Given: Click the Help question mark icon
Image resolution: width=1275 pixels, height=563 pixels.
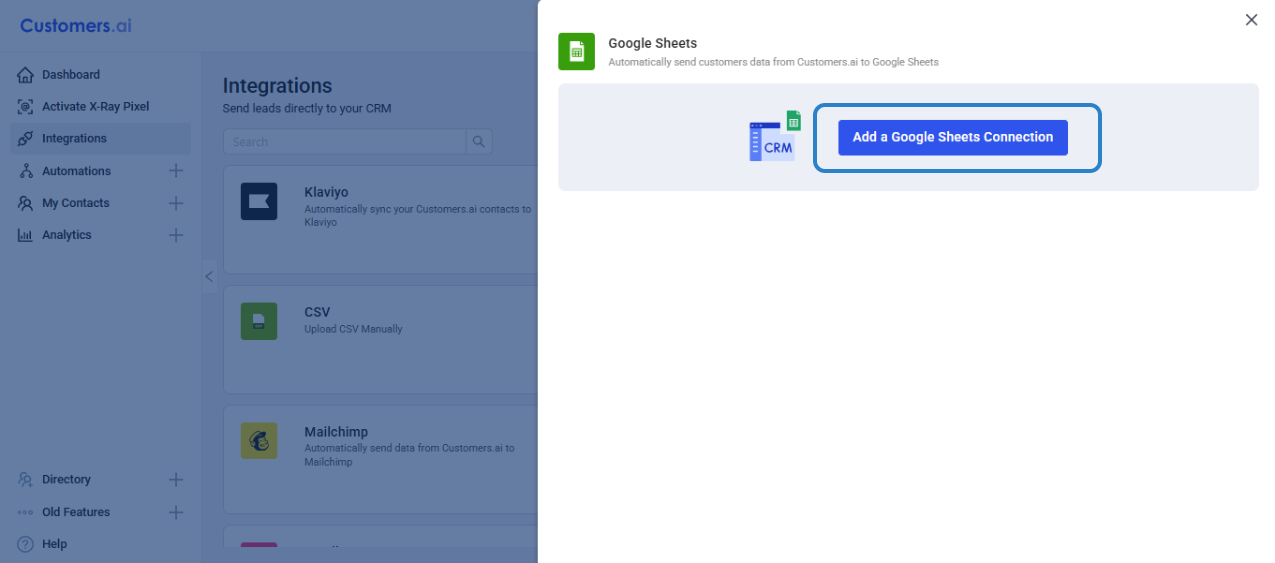Looking at the screenshot, I should 25,544.
